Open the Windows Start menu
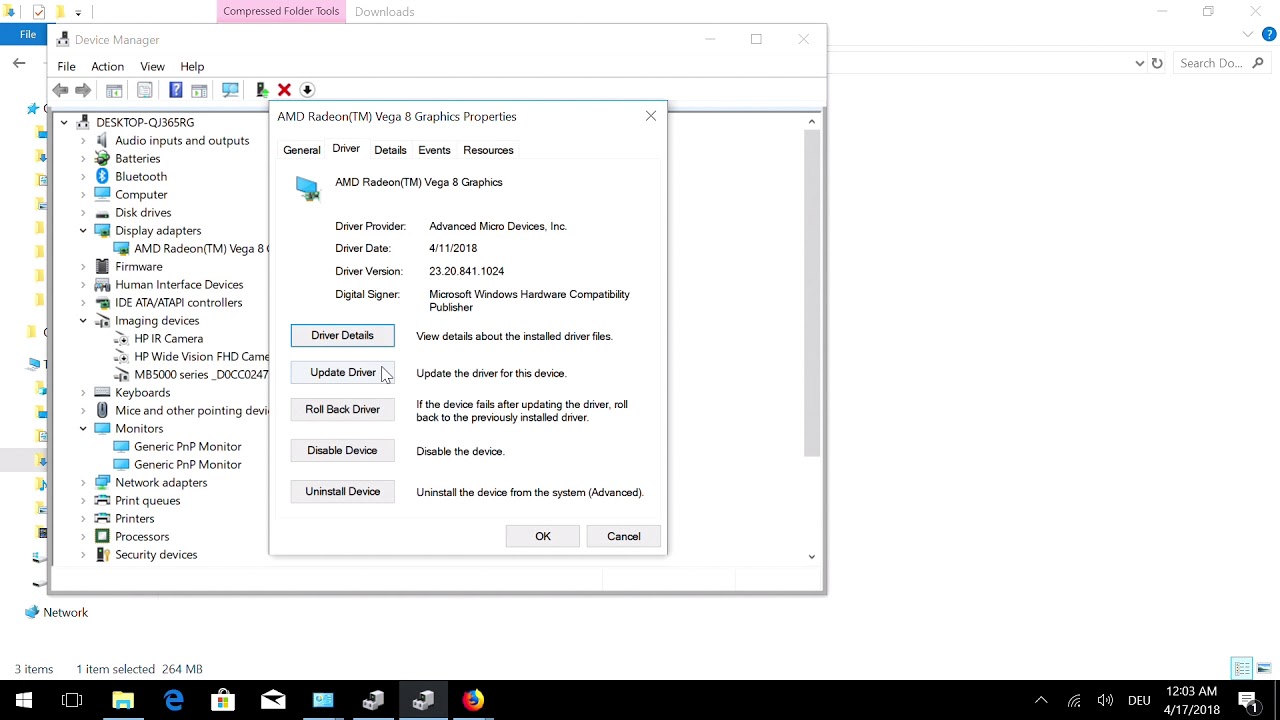Image resolution: width=1280 pixels, height=720 pixels. (24, 700)
